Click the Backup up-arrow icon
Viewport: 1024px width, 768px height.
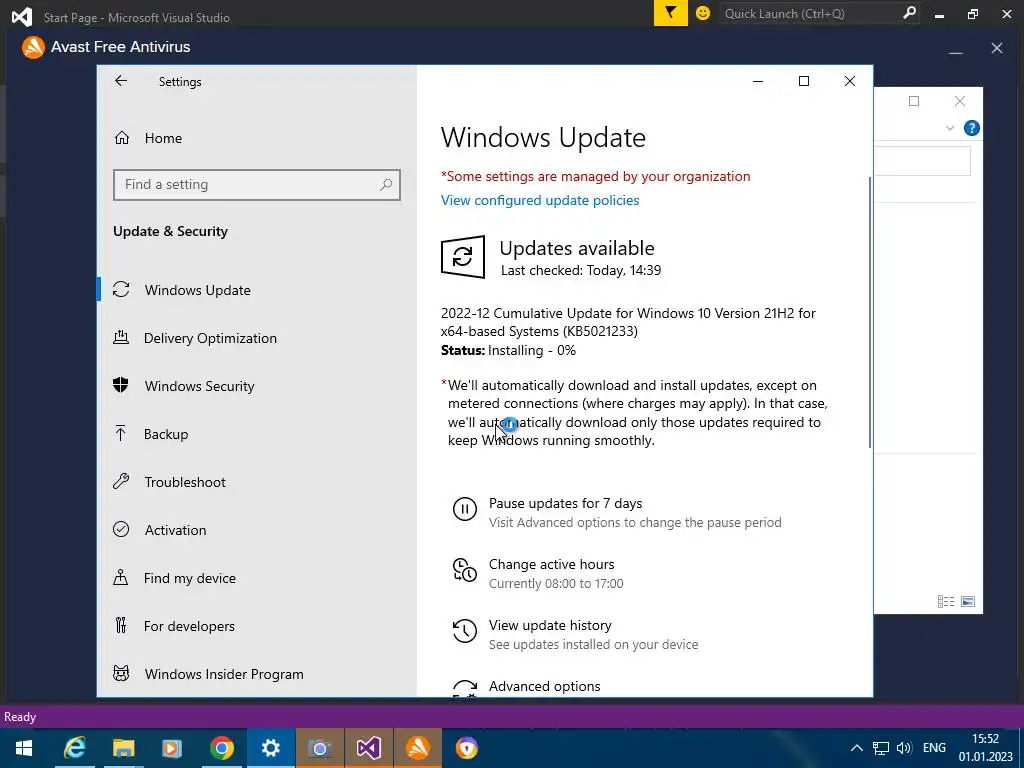coord(121,433)
